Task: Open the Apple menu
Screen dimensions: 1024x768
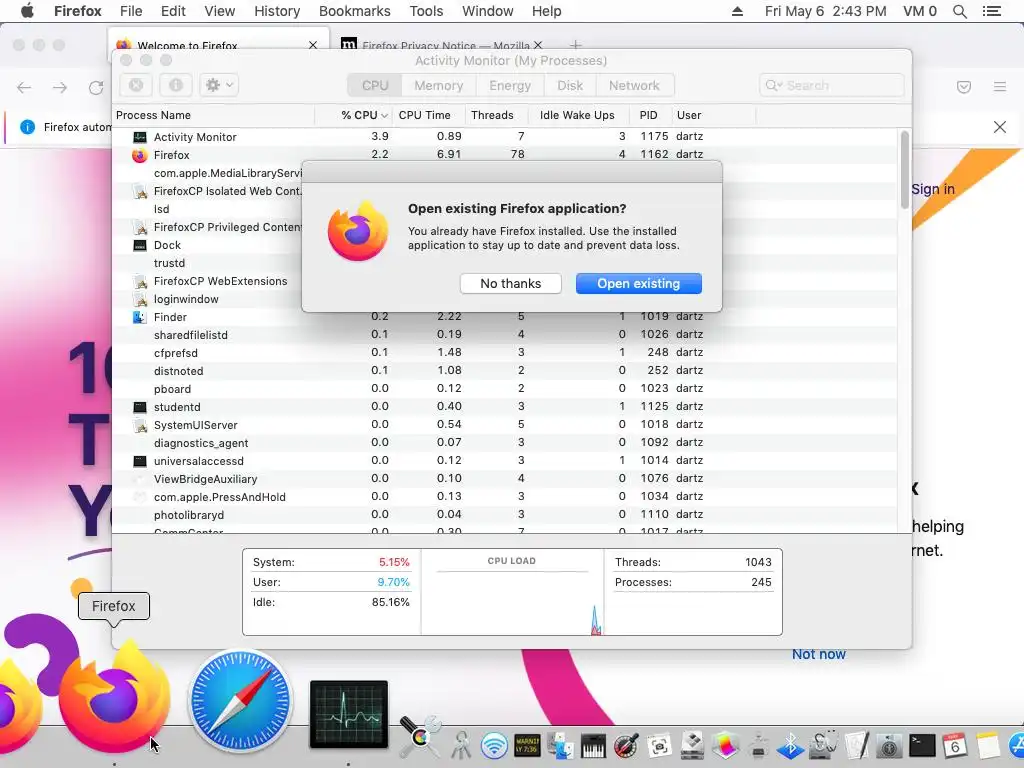Action: [x=27, y=11]
